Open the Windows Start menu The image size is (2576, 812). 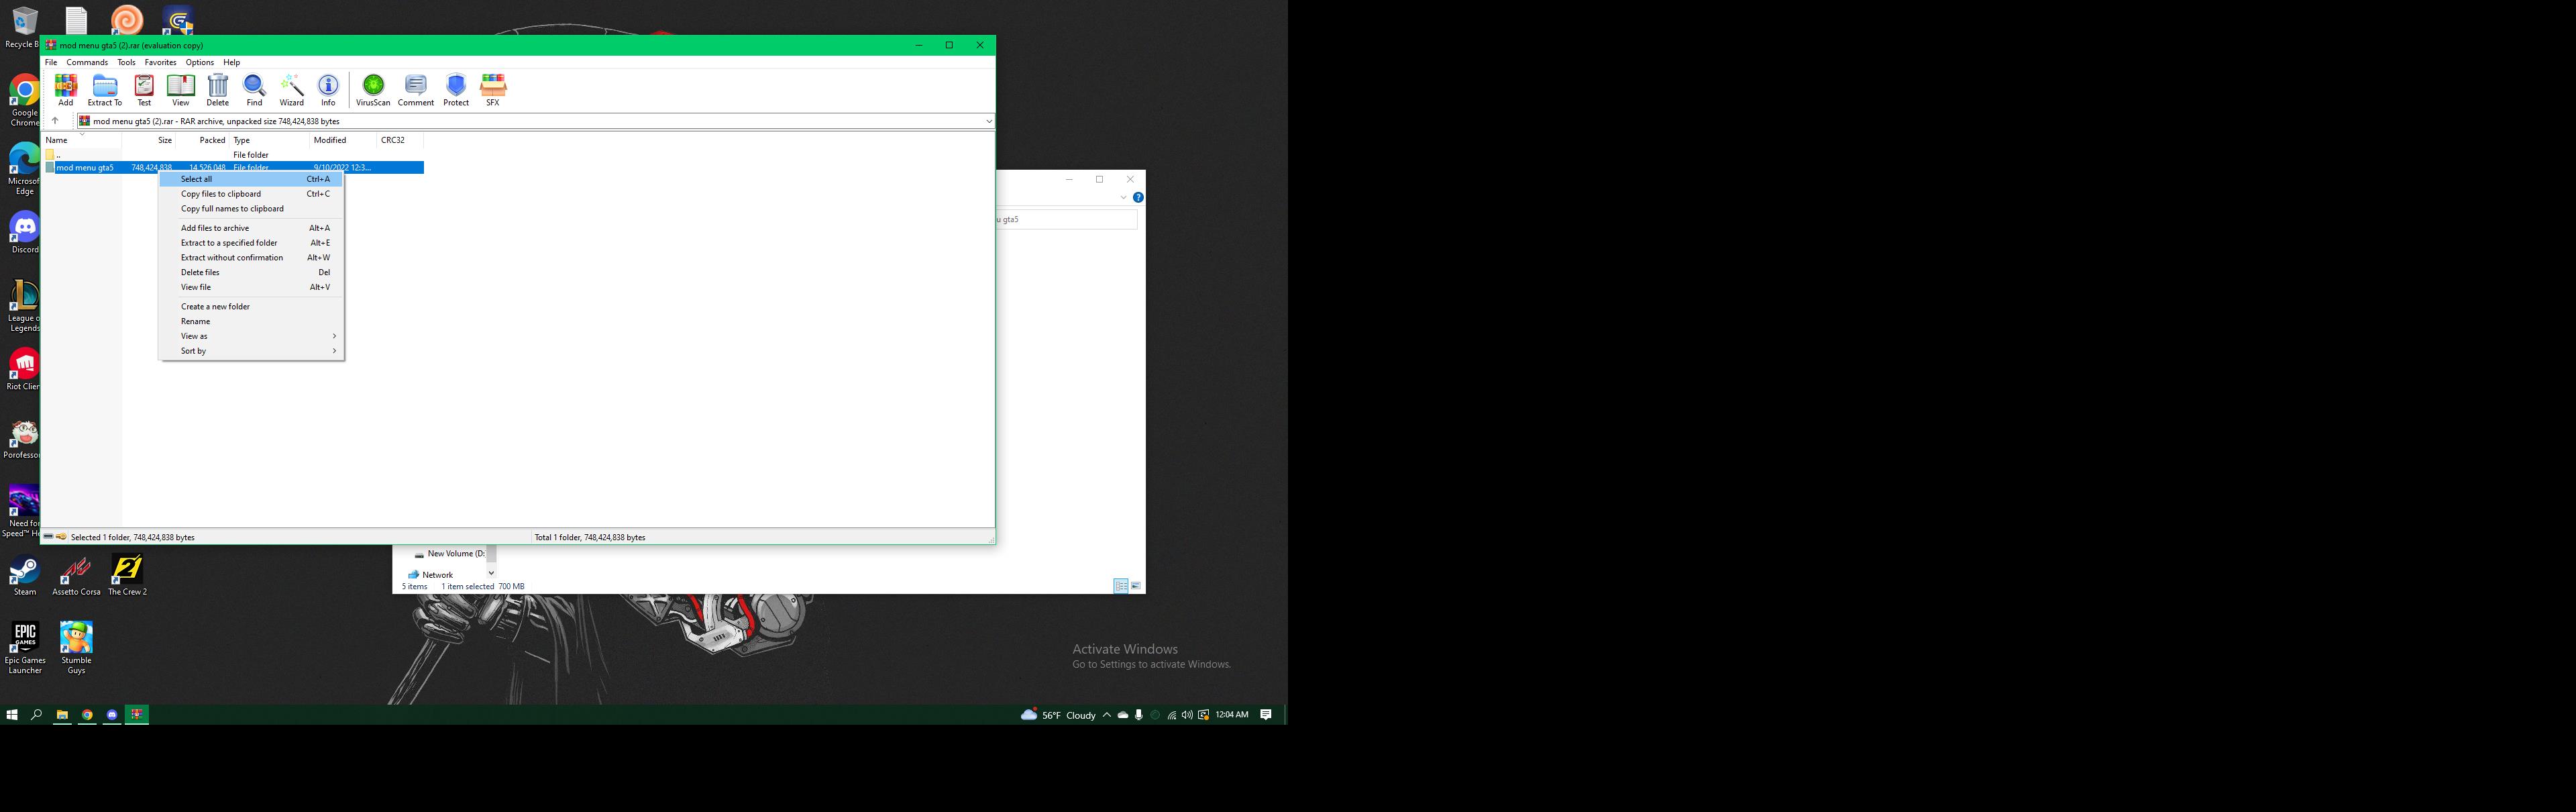tap(12, 715)
